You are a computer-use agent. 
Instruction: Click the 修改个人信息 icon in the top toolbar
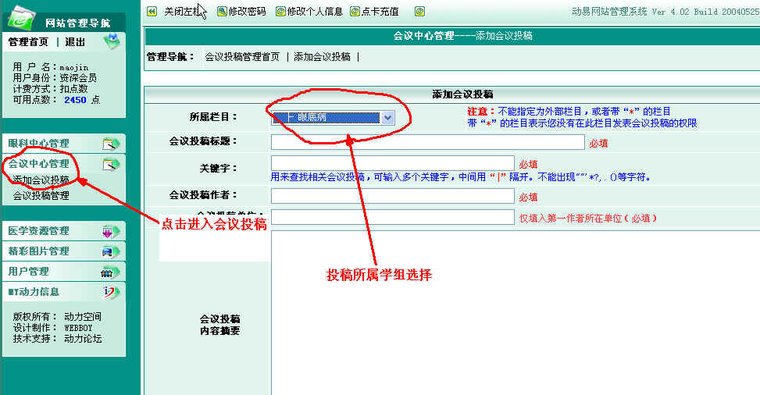pyautogui.click(x=281, y=11)
